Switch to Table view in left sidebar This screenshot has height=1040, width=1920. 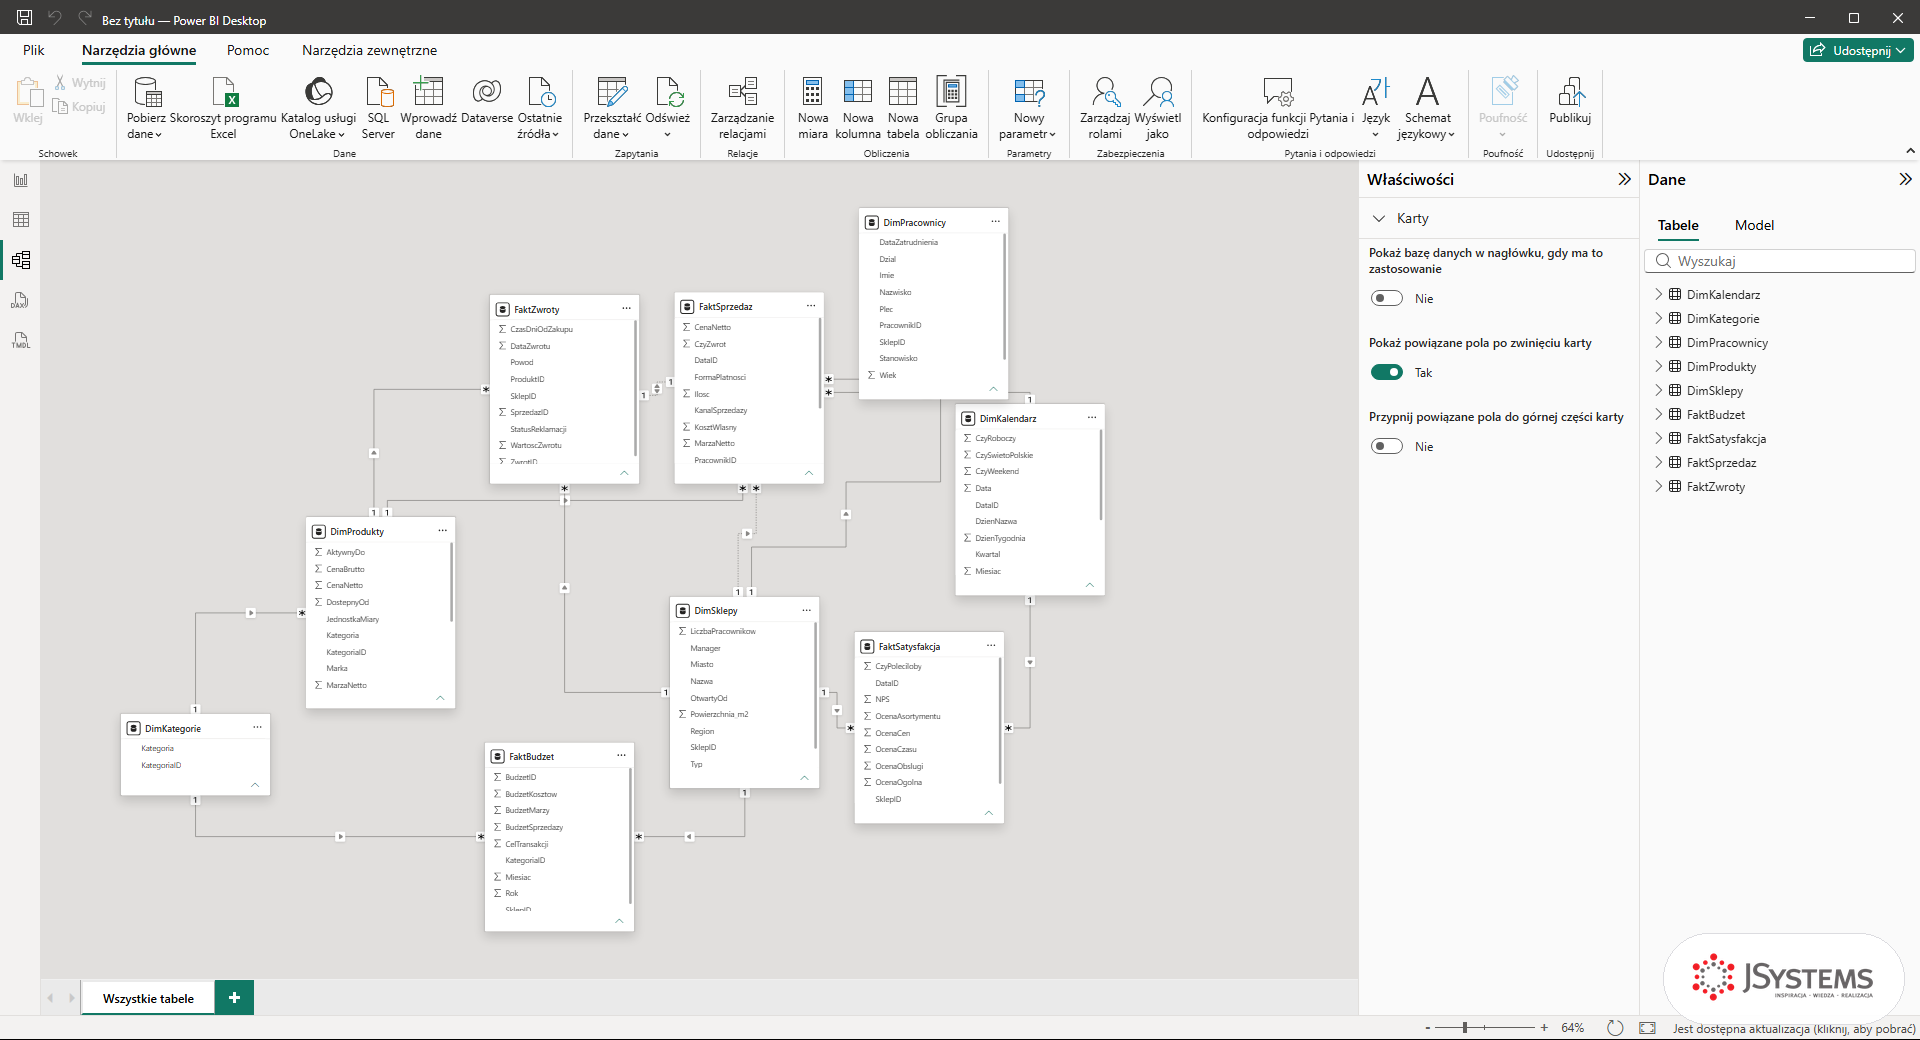click(x=21, y=220)
